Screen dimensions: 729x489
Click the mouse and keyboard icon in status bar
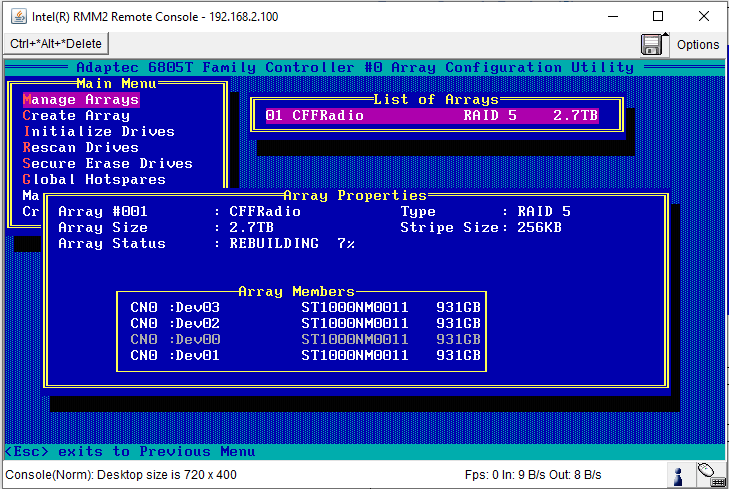pos(711,475)
